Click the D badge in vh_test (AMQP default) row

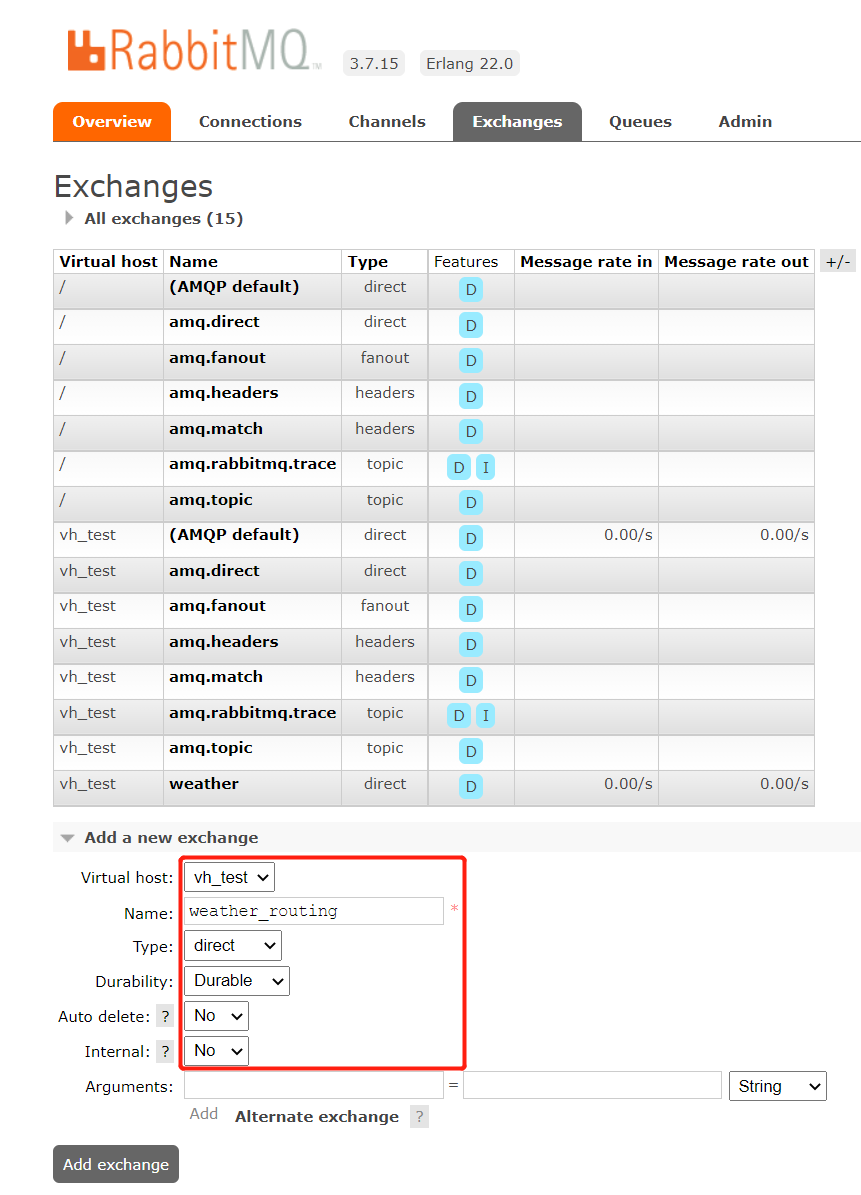point(471,538)
